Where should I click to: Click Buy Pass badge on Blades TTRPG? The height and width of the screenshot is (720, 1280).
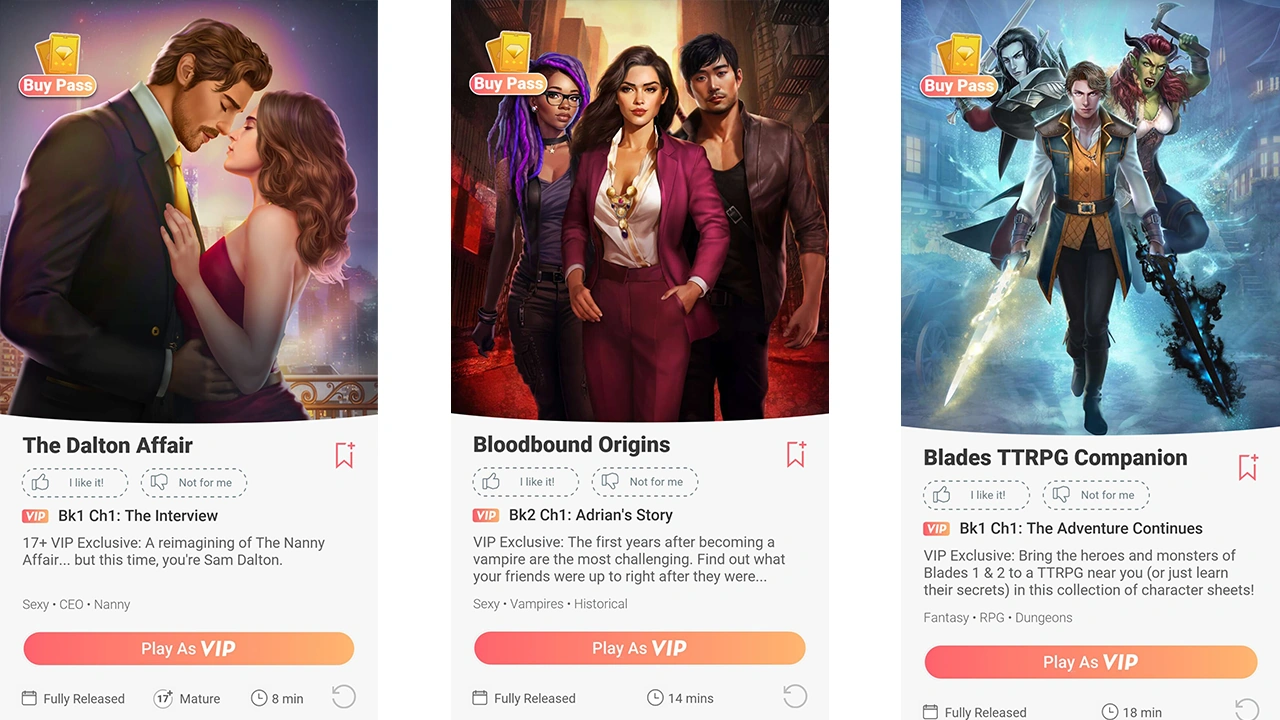(x=958, y=68)
